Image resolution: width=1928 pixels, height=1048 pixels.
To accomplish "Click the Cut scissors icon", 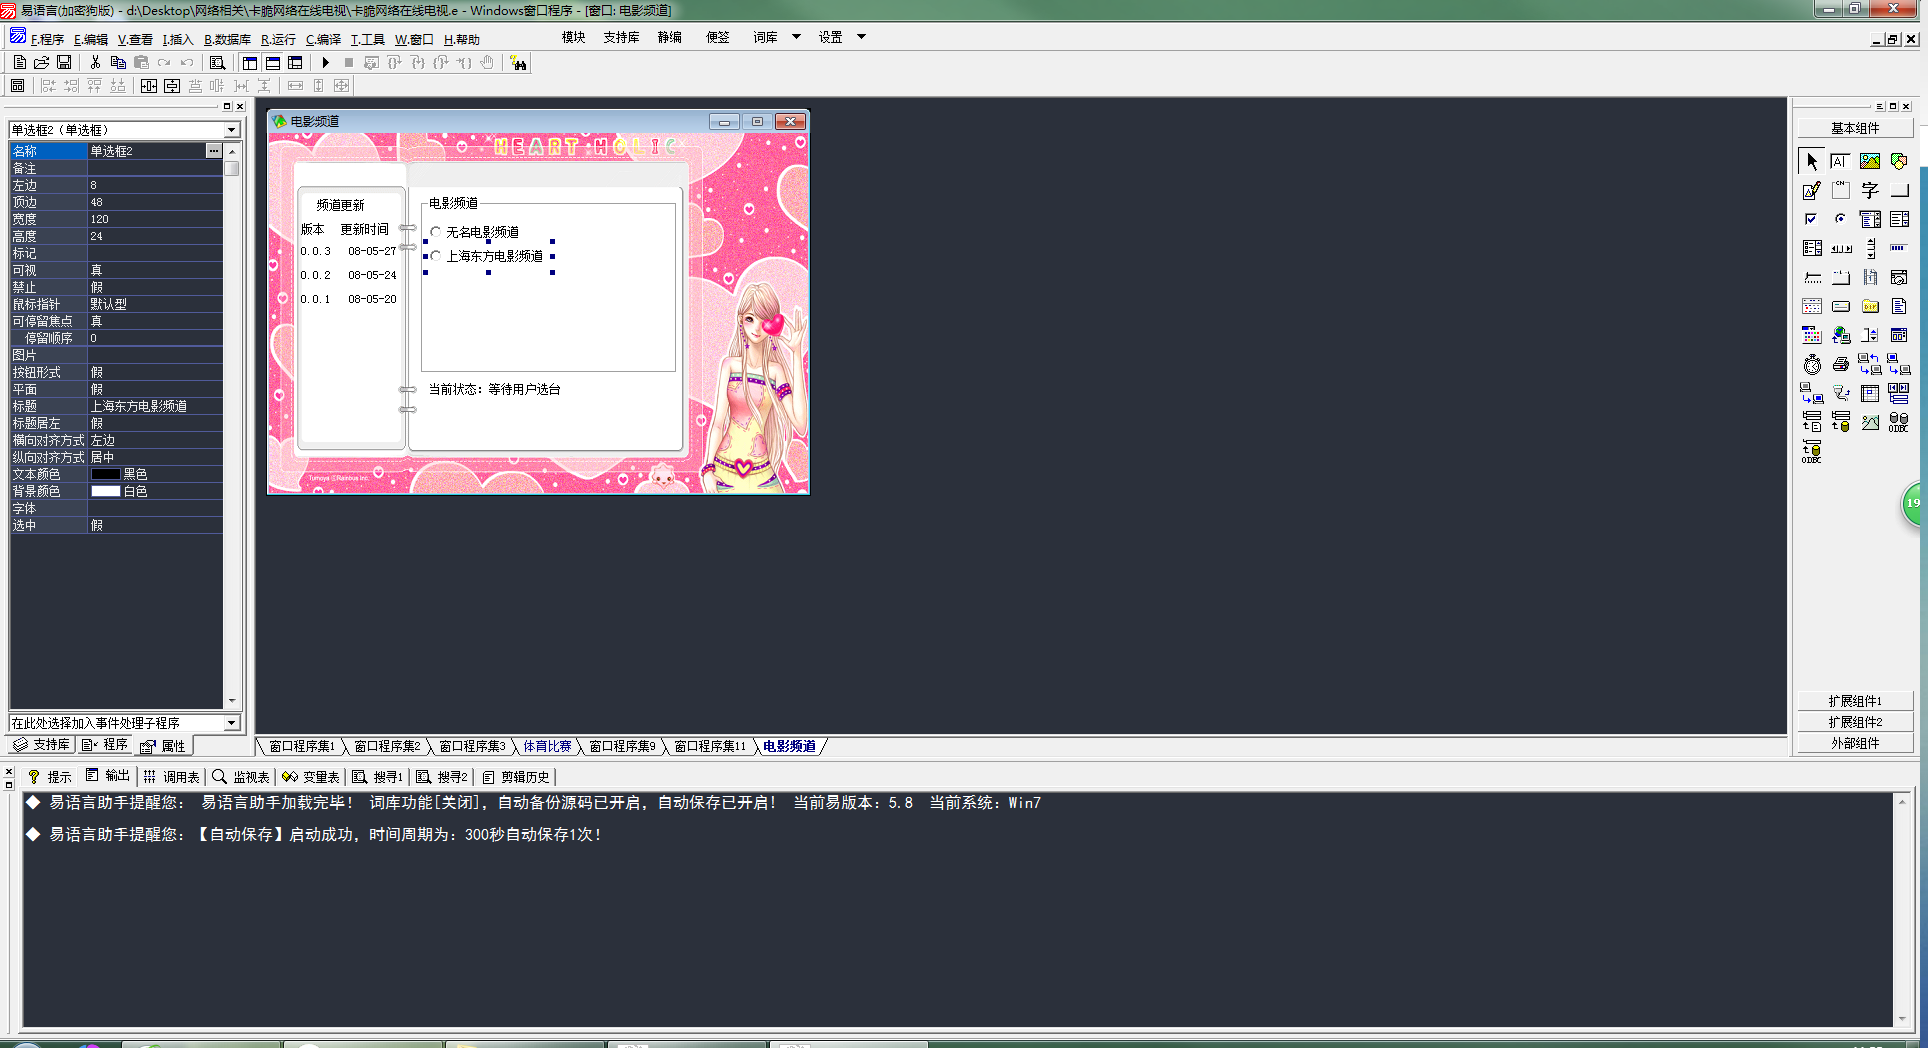I will 95,62.
